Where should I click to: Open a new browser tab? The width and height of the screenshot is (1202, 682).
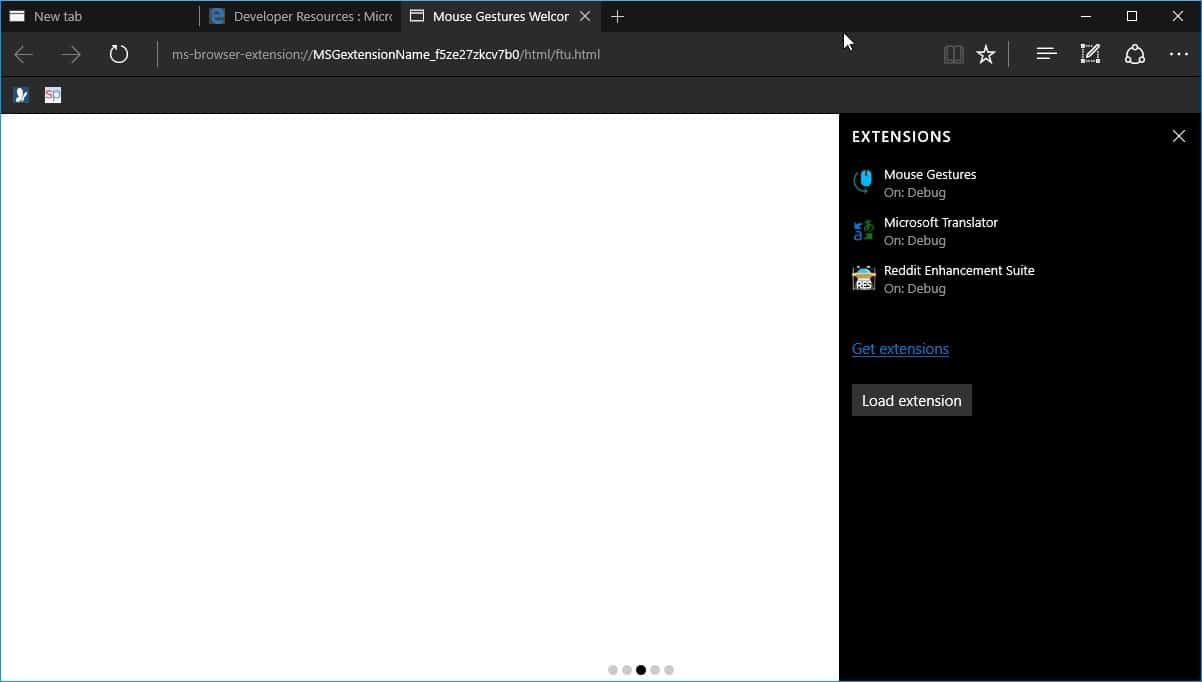pyautogui.click(x=618, y=16)
